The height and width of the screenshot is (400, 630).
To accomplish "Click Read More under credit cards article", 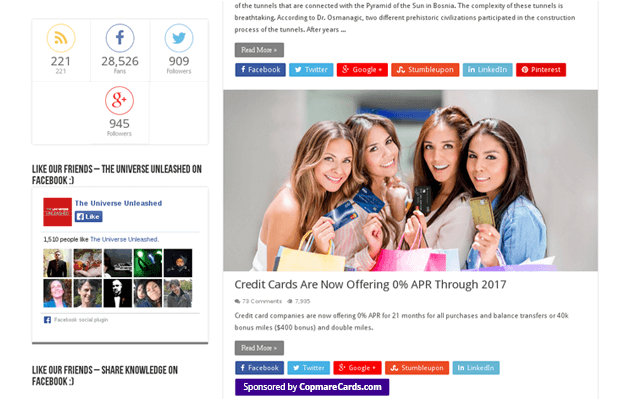I will 259,348.
